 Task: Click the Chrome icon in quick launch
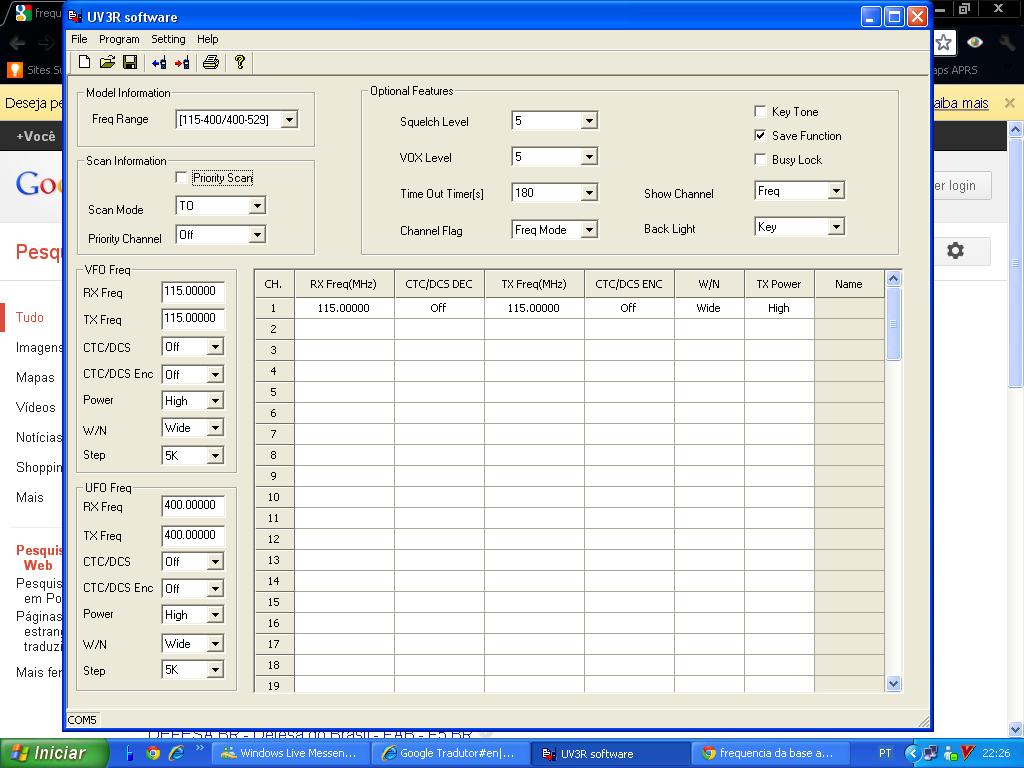(x=153, y=753)
